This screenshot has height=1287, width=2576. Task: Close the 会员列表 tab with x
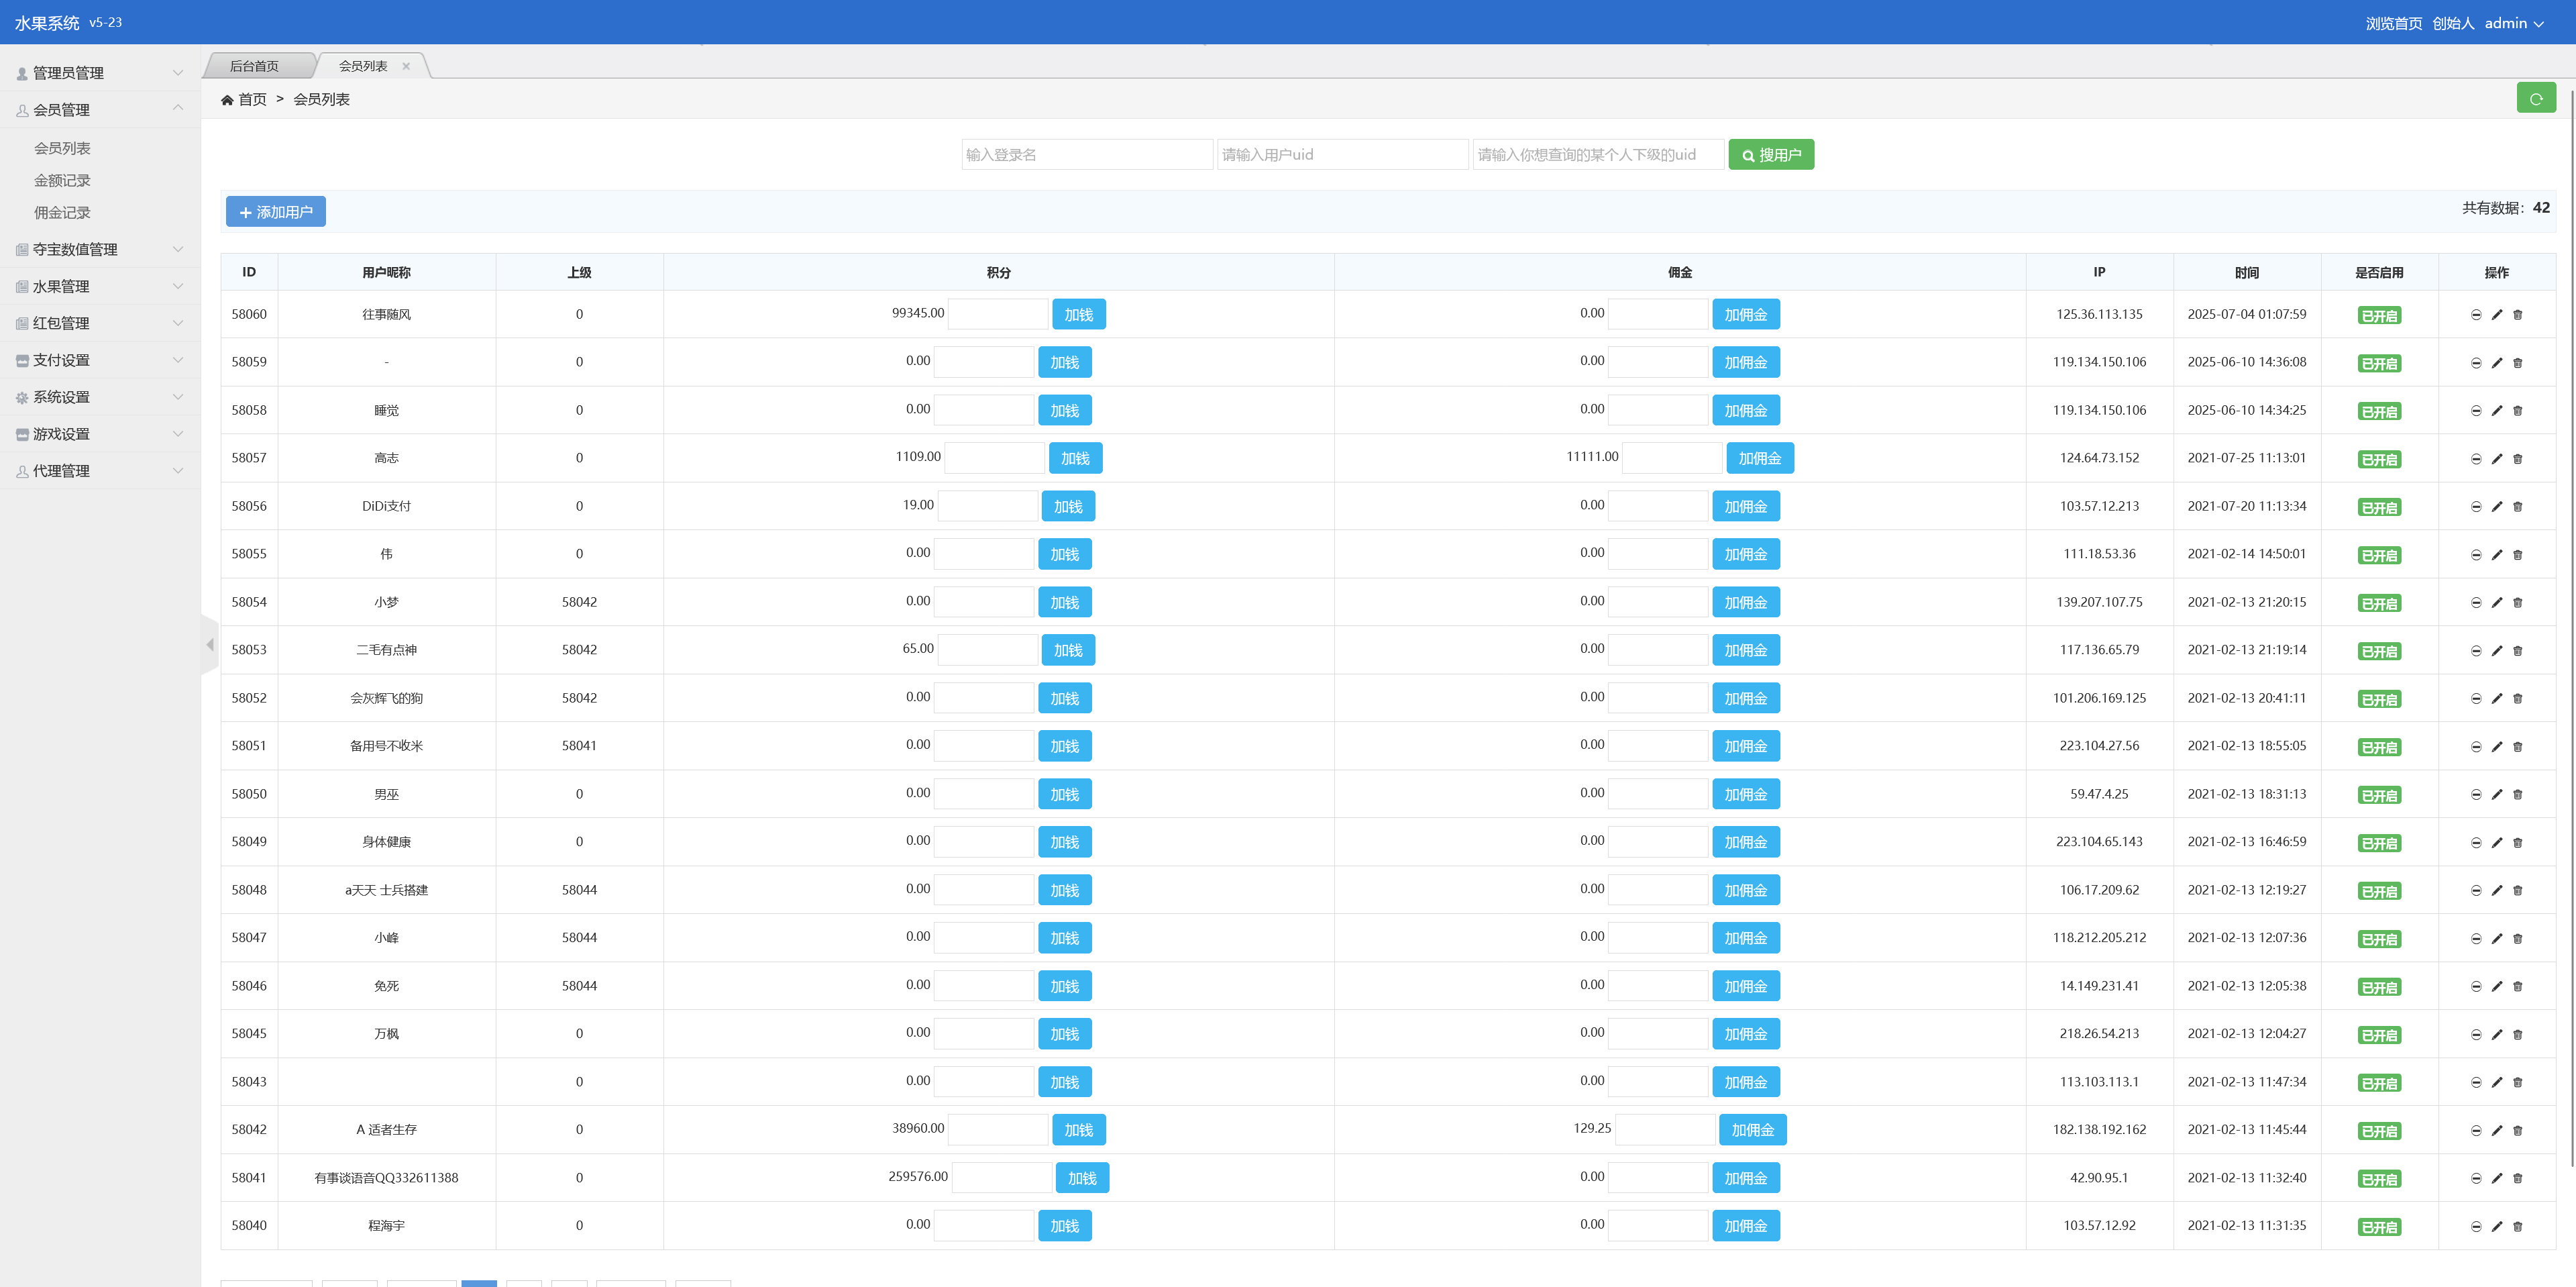pyautogui.click(x=406, y=66)
